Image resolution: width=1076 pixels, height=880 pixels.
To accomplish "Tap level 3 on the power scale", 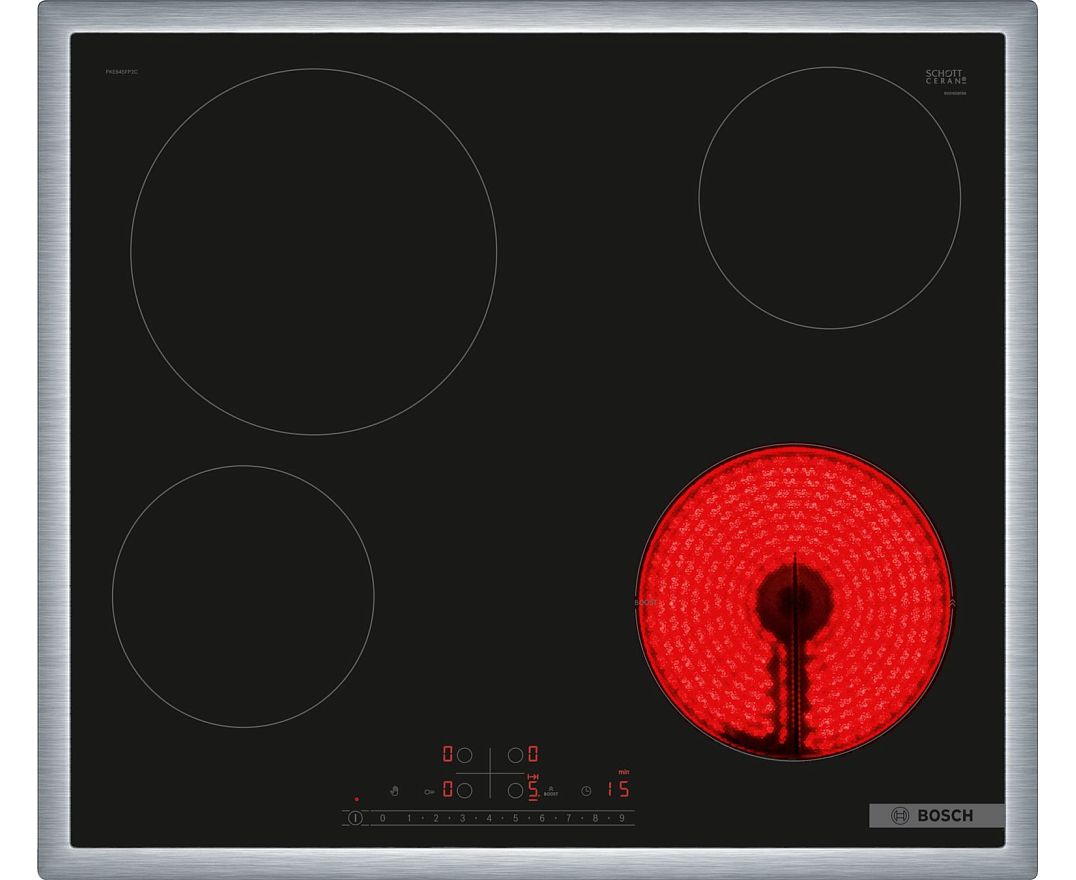I will coord(462,818).
